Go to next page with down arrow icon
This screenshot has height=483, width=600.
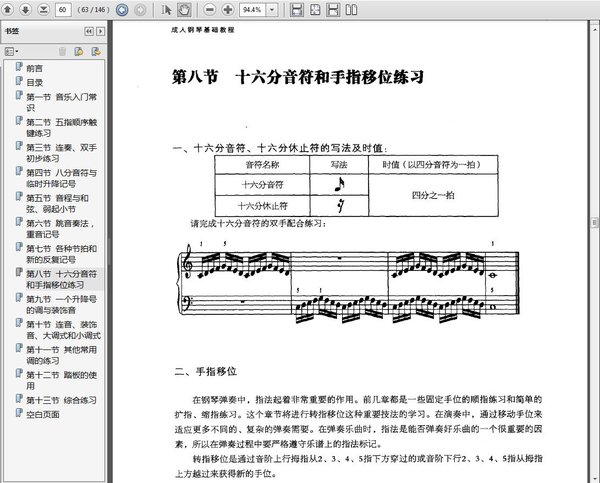click(x=25, y=9)
